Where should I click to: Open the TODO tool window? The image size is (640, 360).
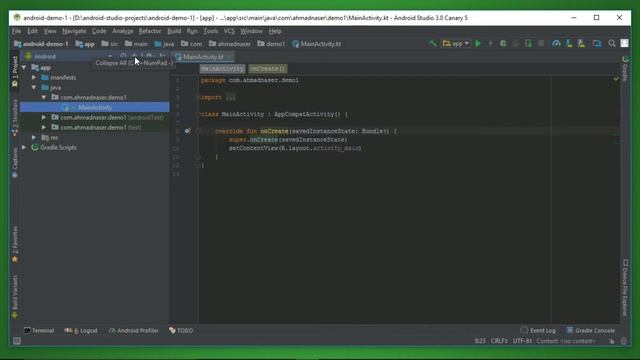tap(181, 331)
